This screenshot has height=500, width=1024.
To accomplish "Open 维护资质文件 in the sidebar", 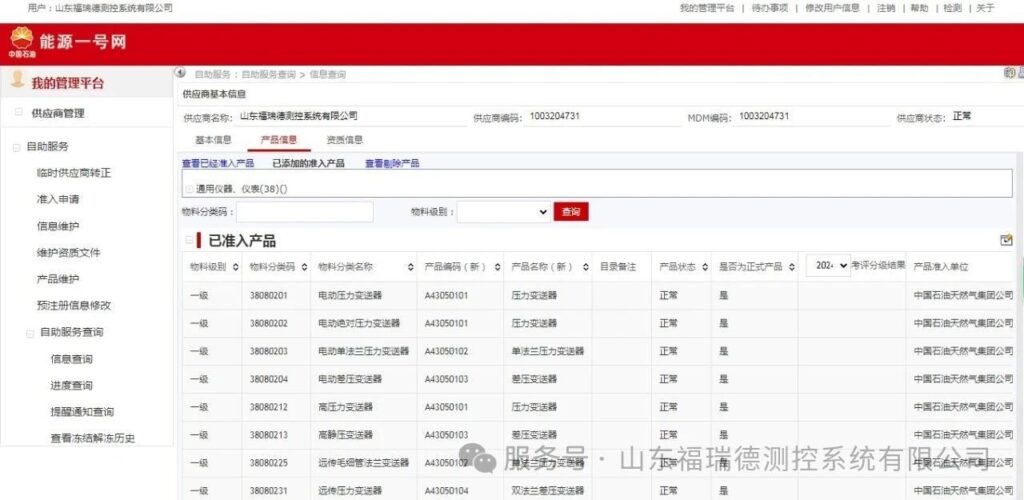I will click(69, 253).
